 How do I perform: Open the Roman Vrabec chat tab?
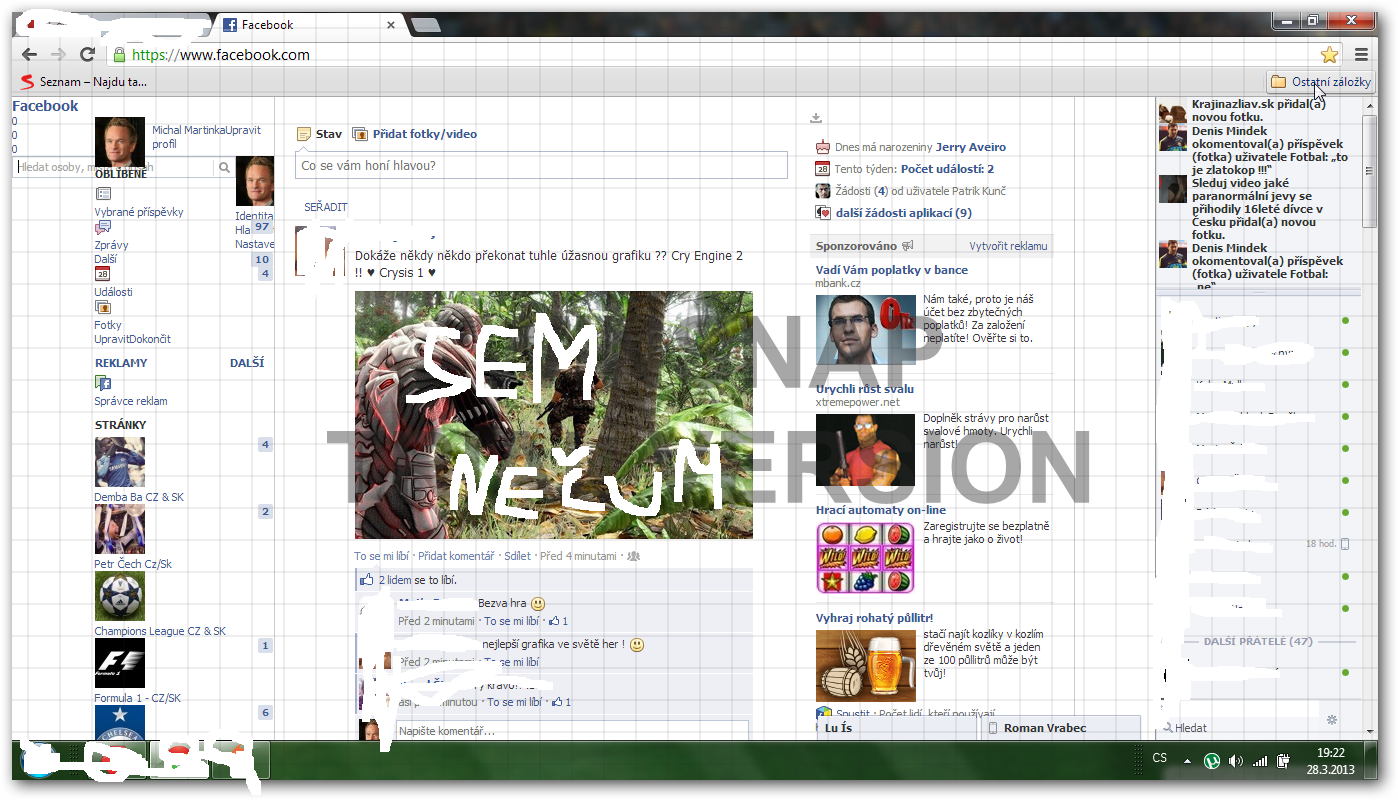tap(1061, 727)
